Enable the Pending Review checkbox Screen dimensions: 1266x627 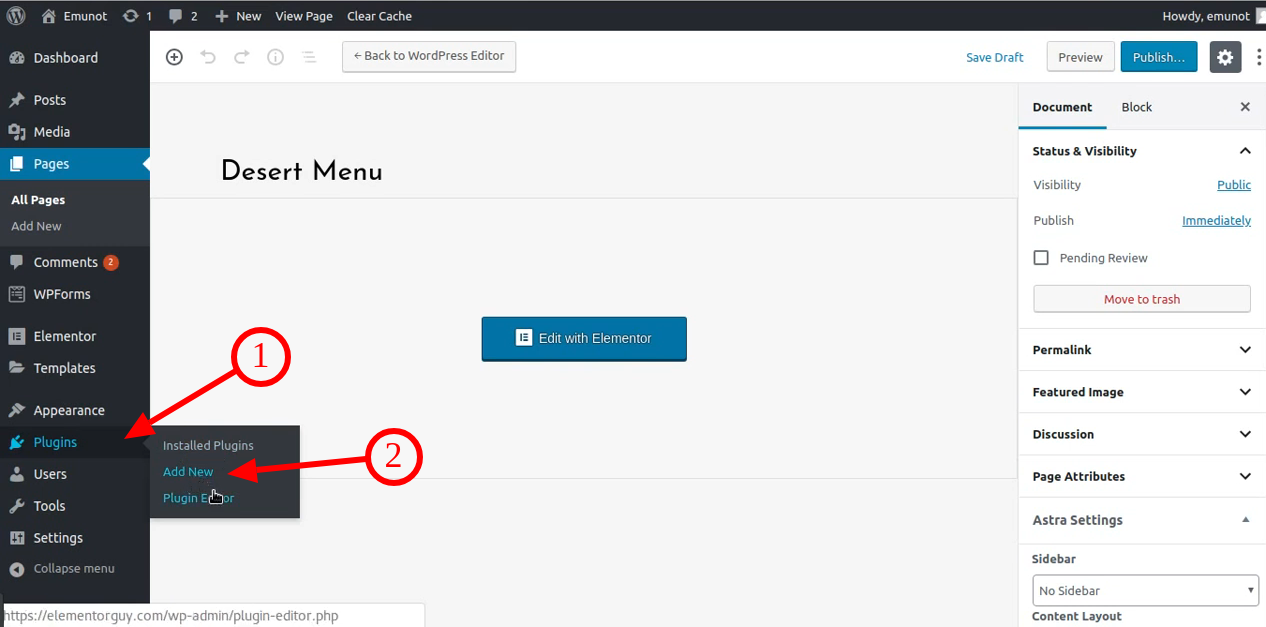[1041, 257]
